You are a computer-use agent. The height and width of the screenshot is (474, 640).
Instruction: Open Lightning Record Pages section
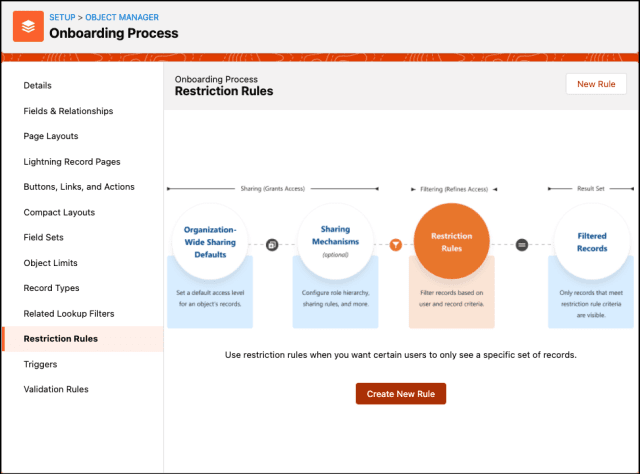(x=71, y=161)
